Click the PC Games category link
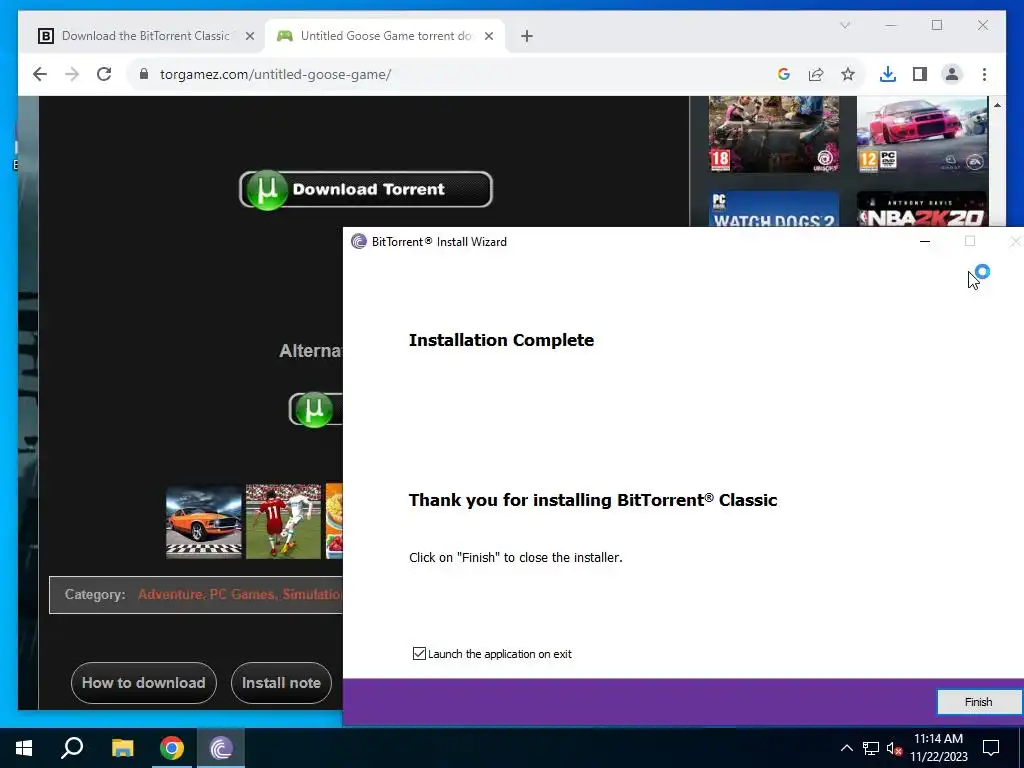This screenshot has height=768, width=1024. click(x=242, y=594)
